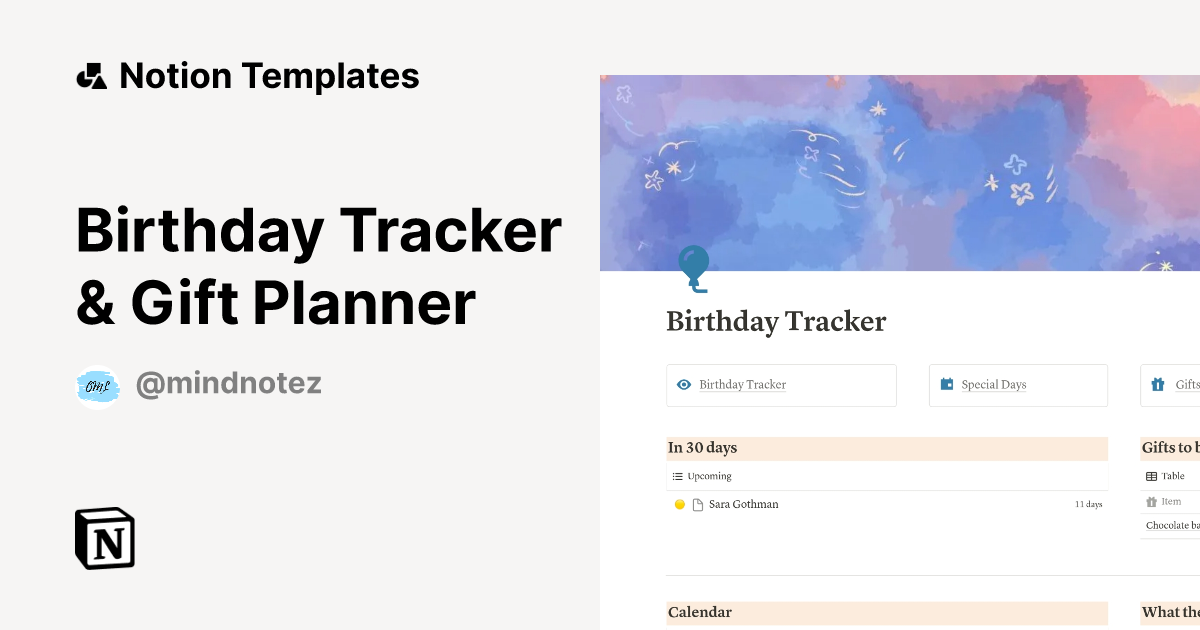
Task: Click the watercolor cover image banner
Action: 900,170
